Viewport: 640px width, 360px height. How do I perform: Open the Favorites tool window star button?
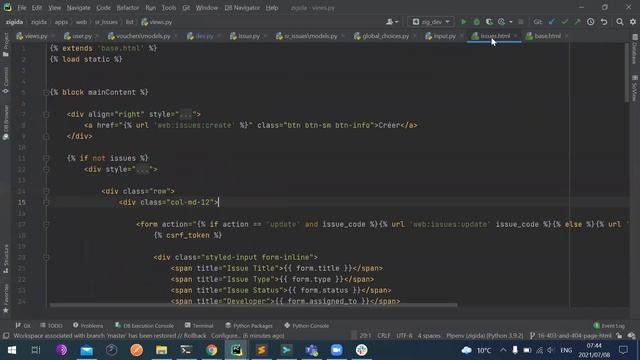6,299
